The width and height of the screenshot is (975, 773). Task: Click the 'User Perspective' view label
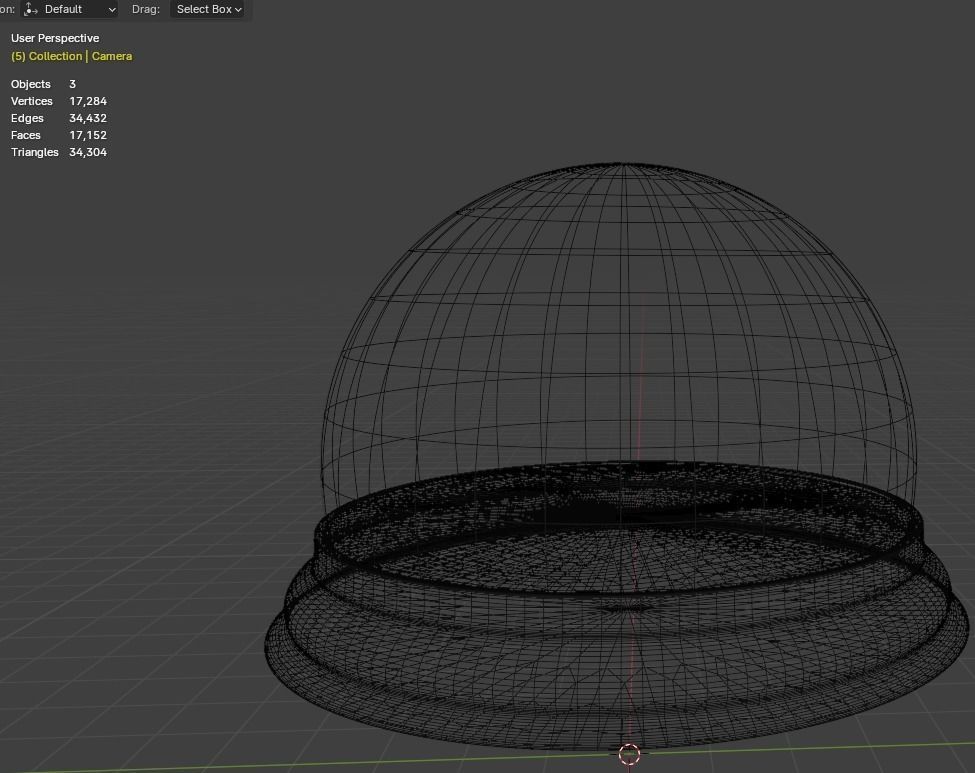[x=55, y=38]
